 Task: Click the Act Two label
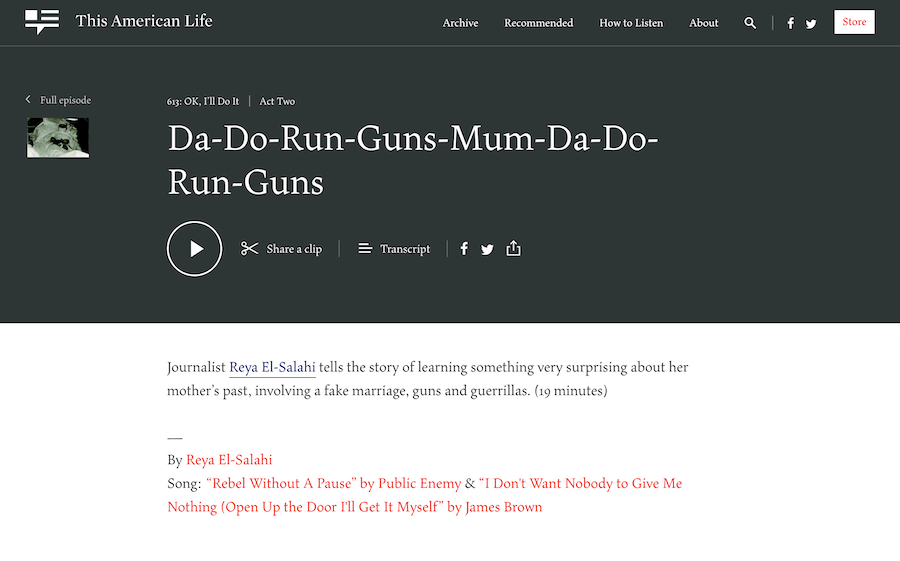[x=277, y=101]
